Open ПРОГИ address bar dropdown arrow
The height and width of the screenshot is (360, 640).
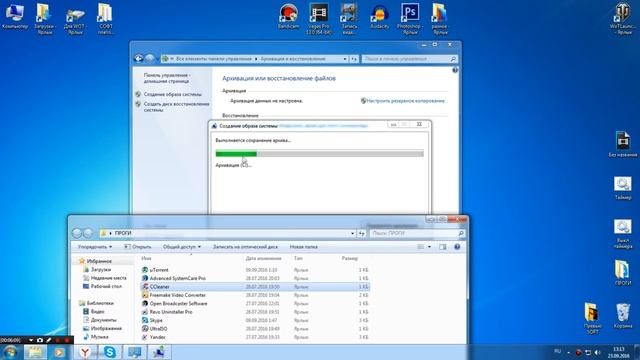(352, 233)
